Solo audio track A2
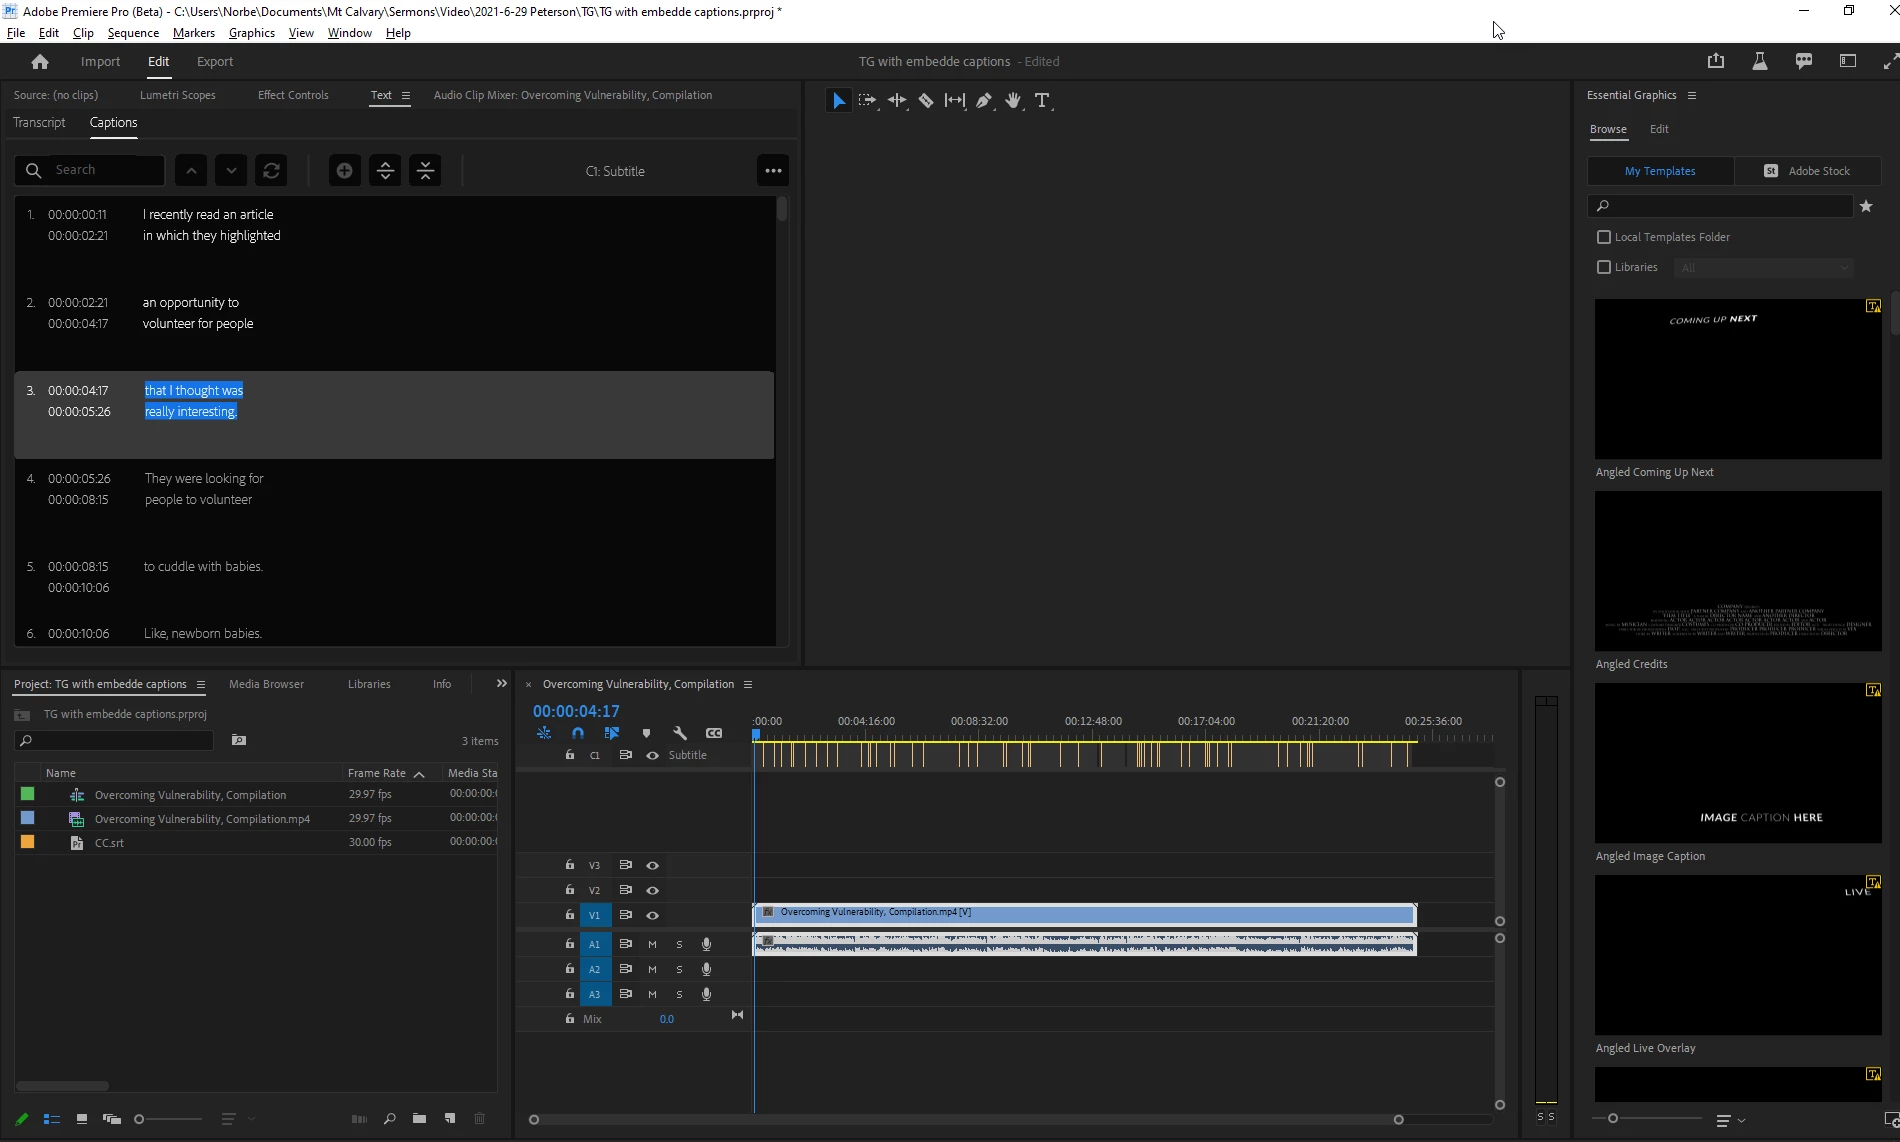Image resolution: width=1900 pixels, height=1142 pixels. click(679, 969)
